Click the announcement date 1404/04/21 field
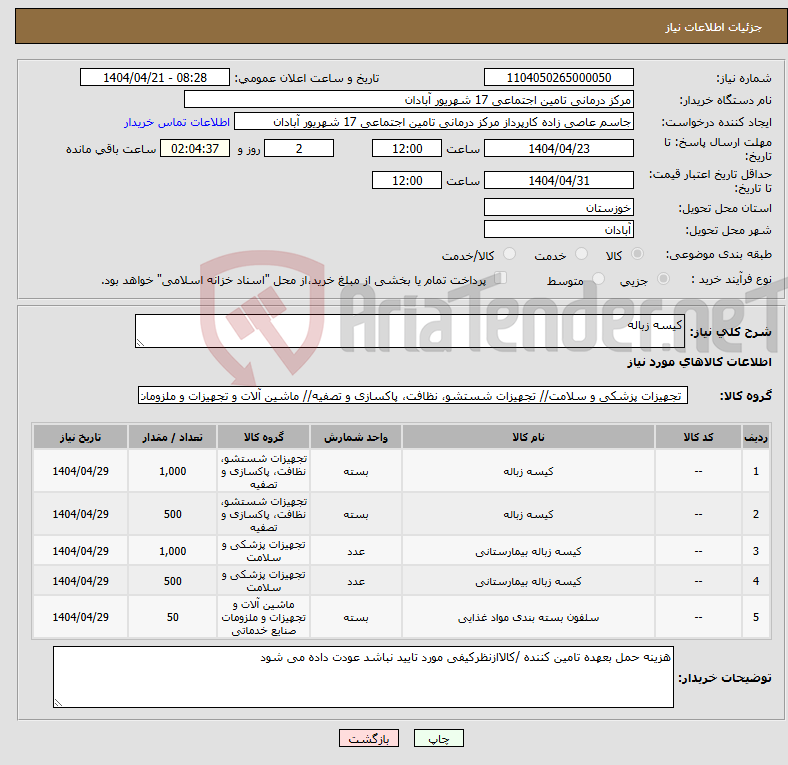This screenshot has height=765, width=788. pyautogui.click(x=155, y=77)
